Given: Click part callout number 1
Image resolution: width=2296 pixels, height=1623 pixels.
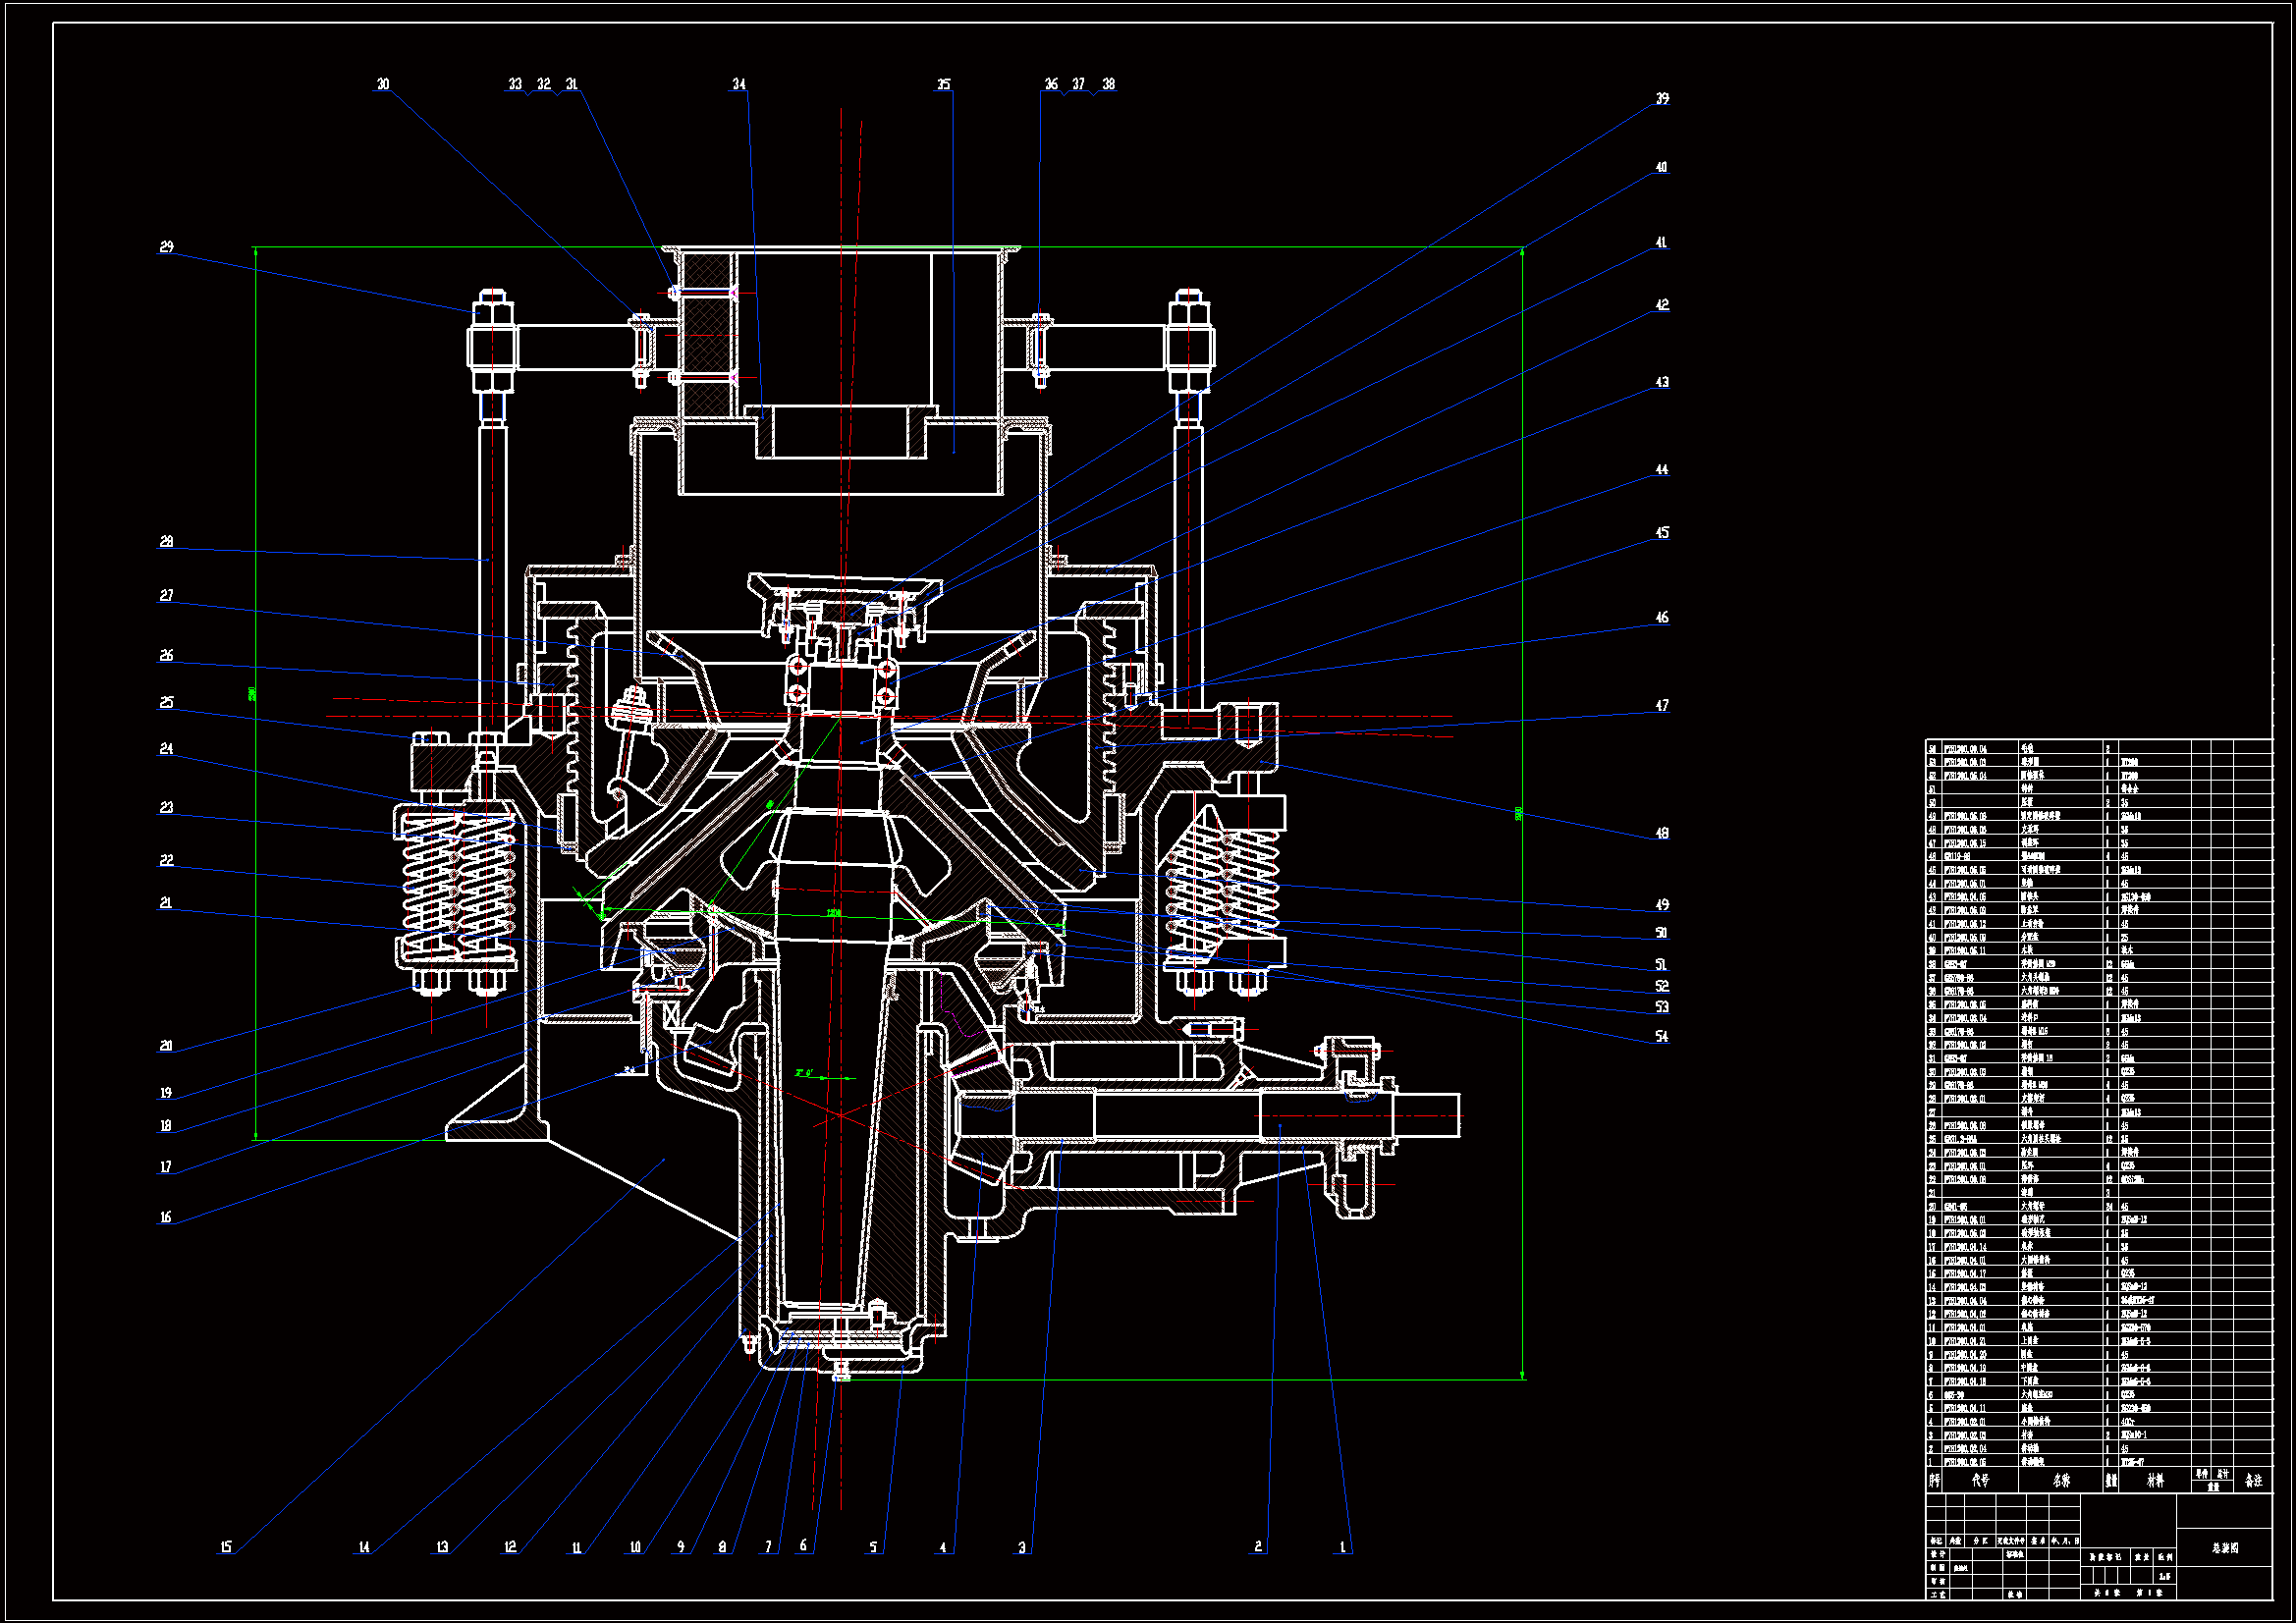Looking at the screenshot, I should pos(1342,1546).
